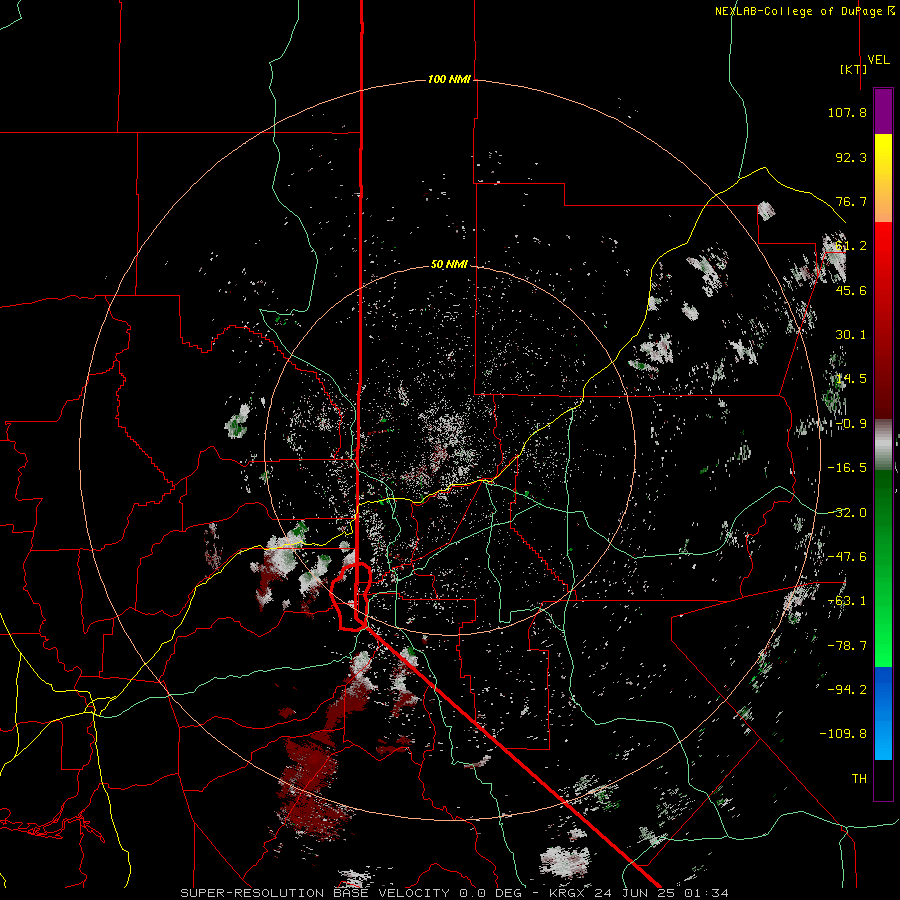Click the -78.7 velocity scale value
900x900 pixels.
847,646
